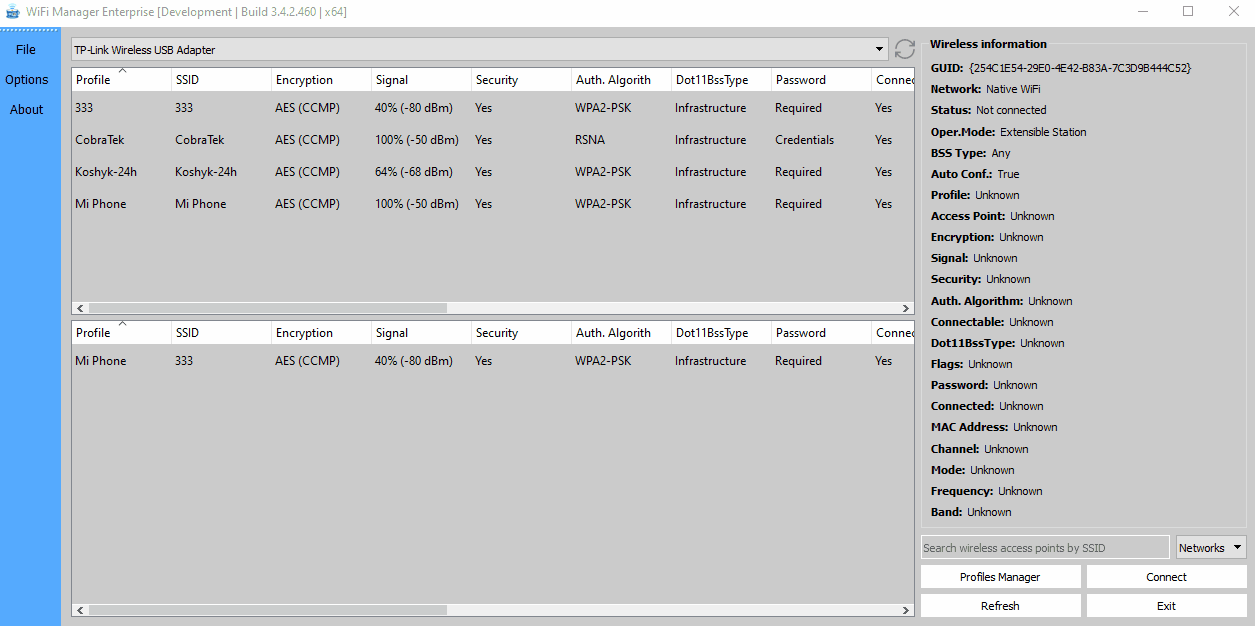Sort lower table by SSID column

pyautogui.click(x=221, y=332)
